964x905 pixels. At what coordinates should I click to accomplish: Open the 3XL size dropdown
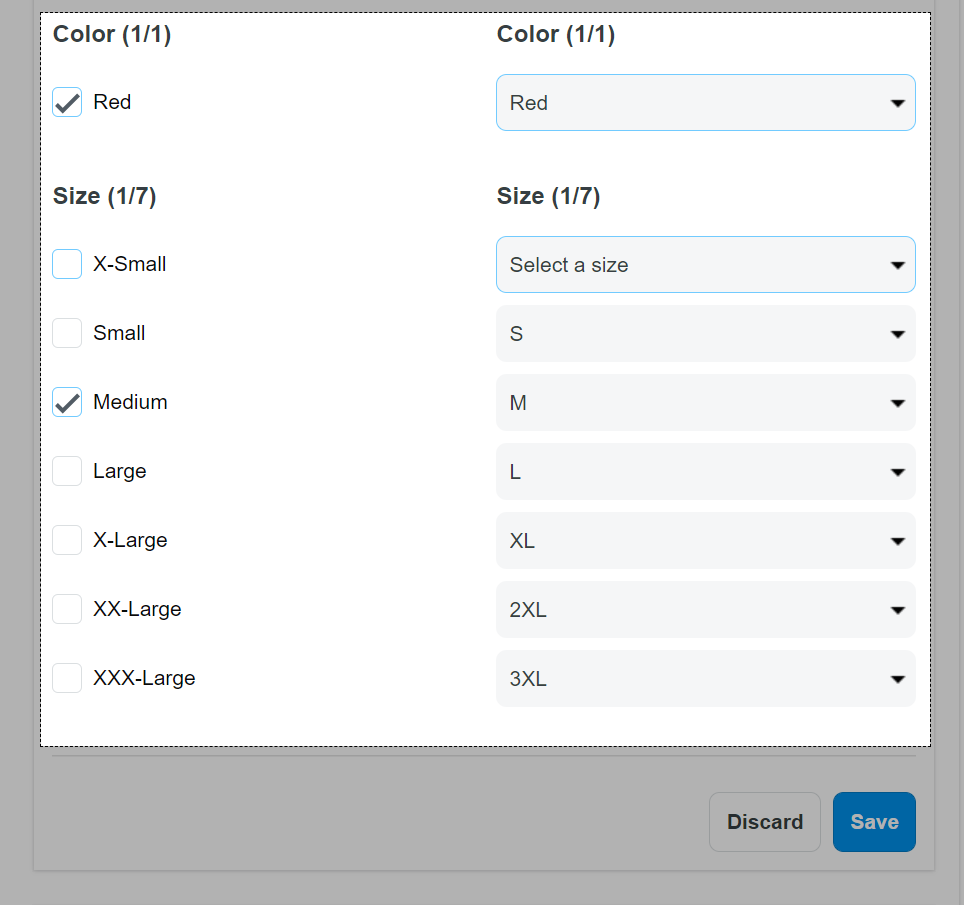pos(706,679)
